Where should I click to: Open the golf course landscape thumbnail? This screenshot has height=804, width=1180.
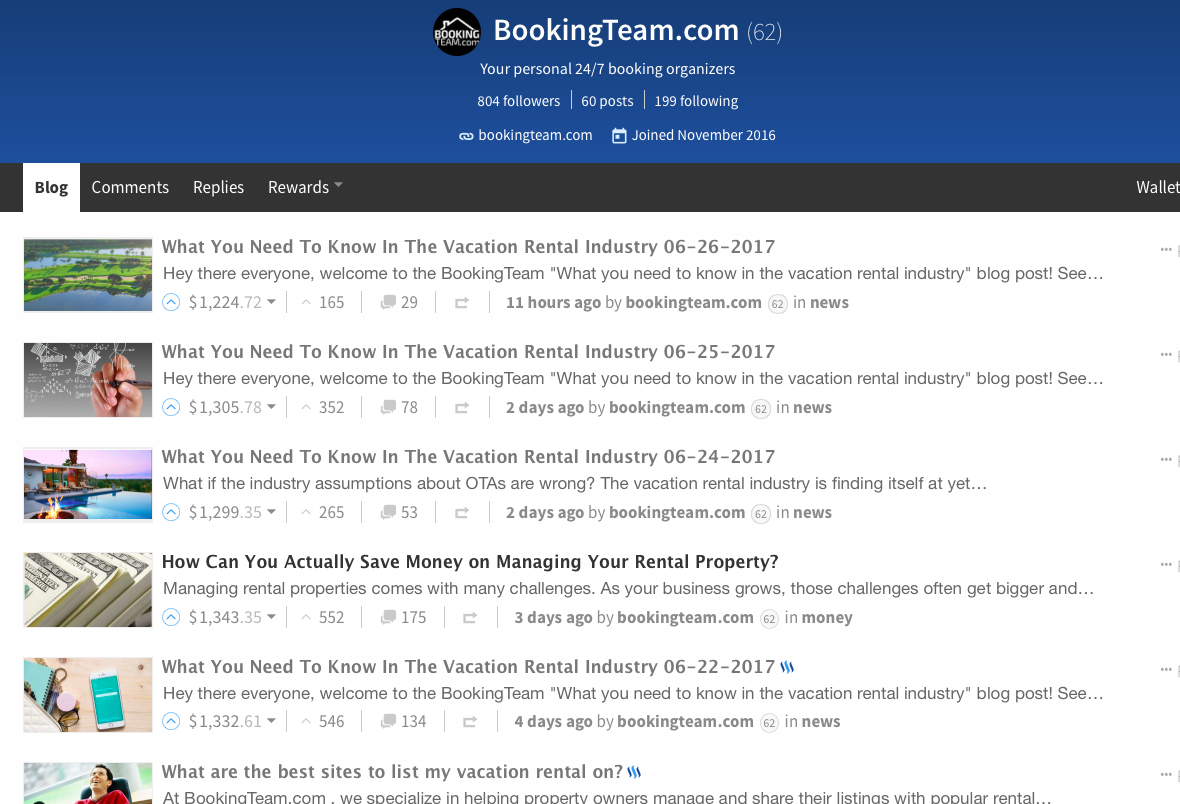88,275
